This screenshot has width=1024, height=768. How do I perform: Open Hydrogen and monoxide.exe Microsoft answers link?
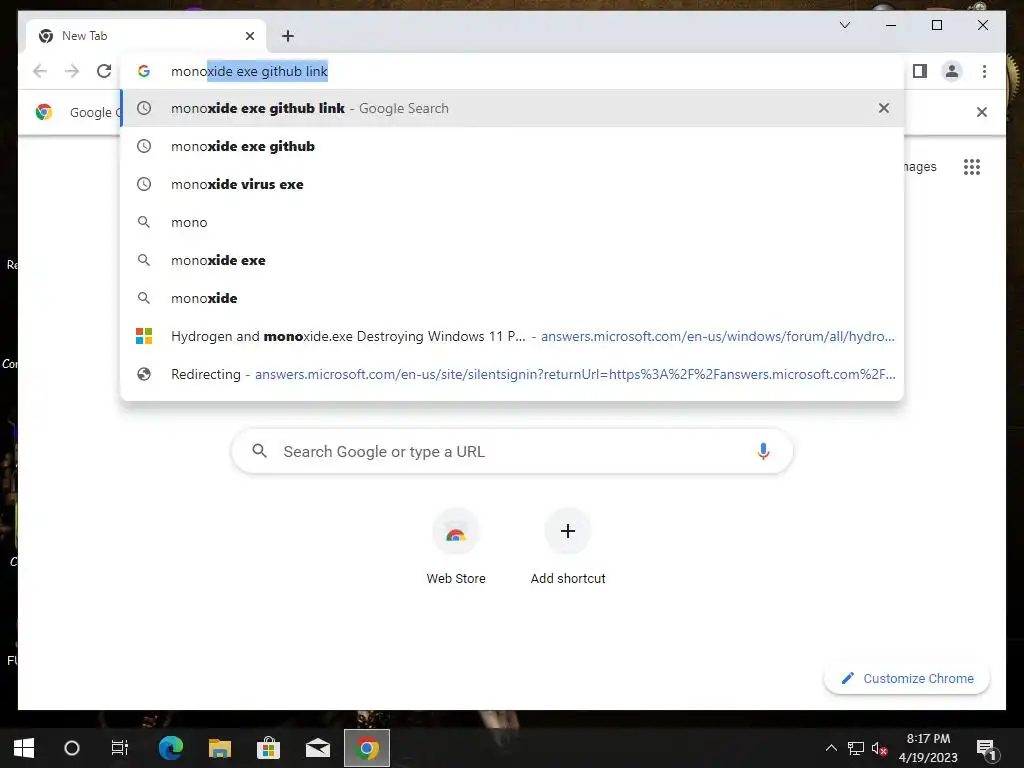coord(513,336)
